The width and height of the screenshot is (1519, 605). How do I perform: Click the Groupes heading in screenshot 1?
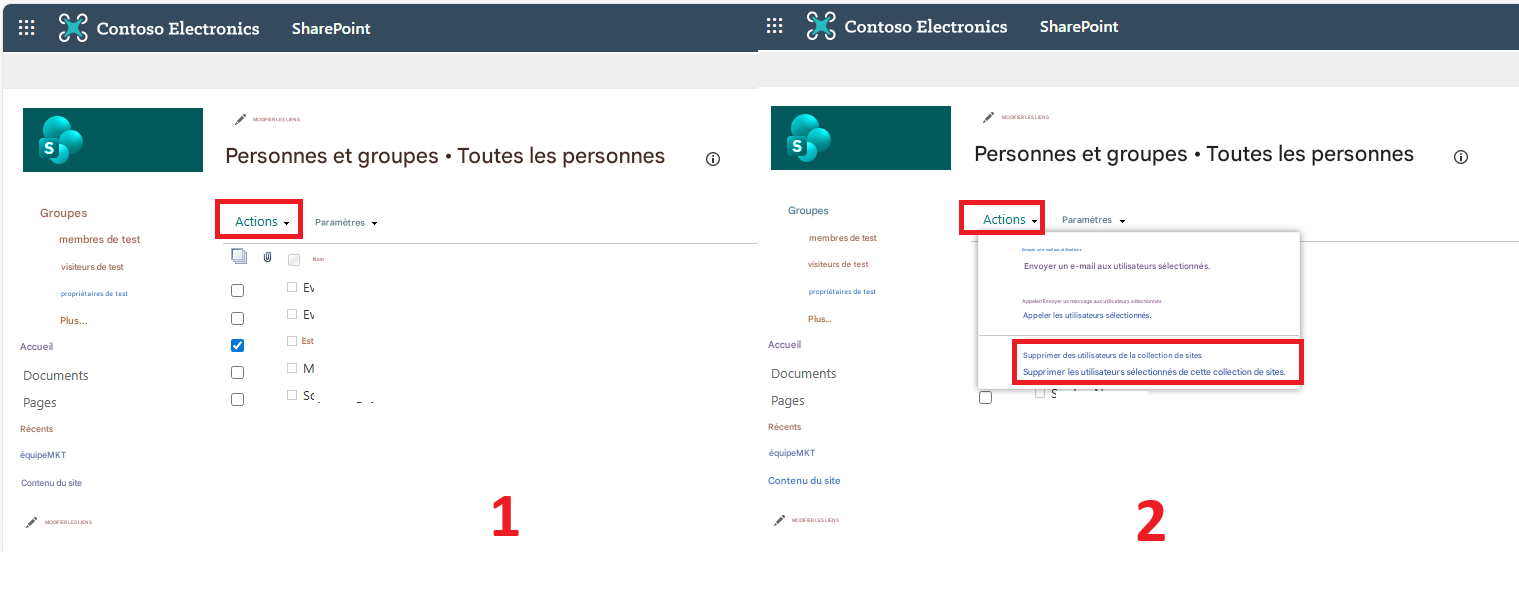coord(64,213)
